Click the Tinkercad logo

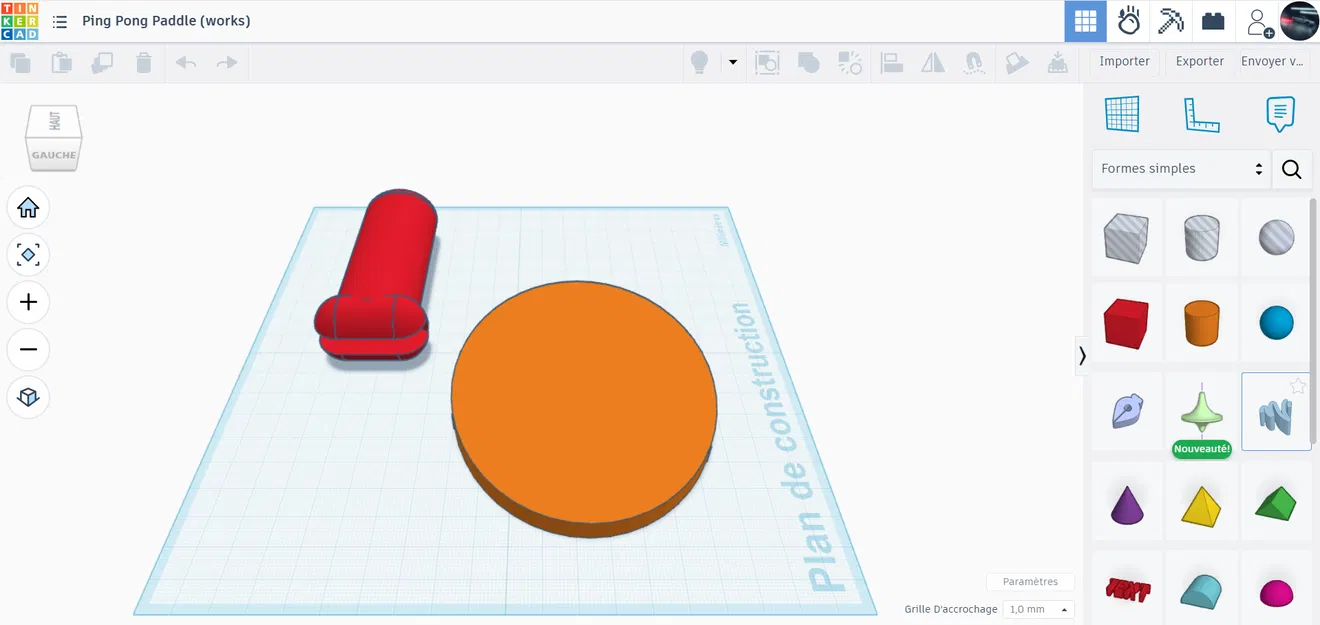[x=17, y=21]
